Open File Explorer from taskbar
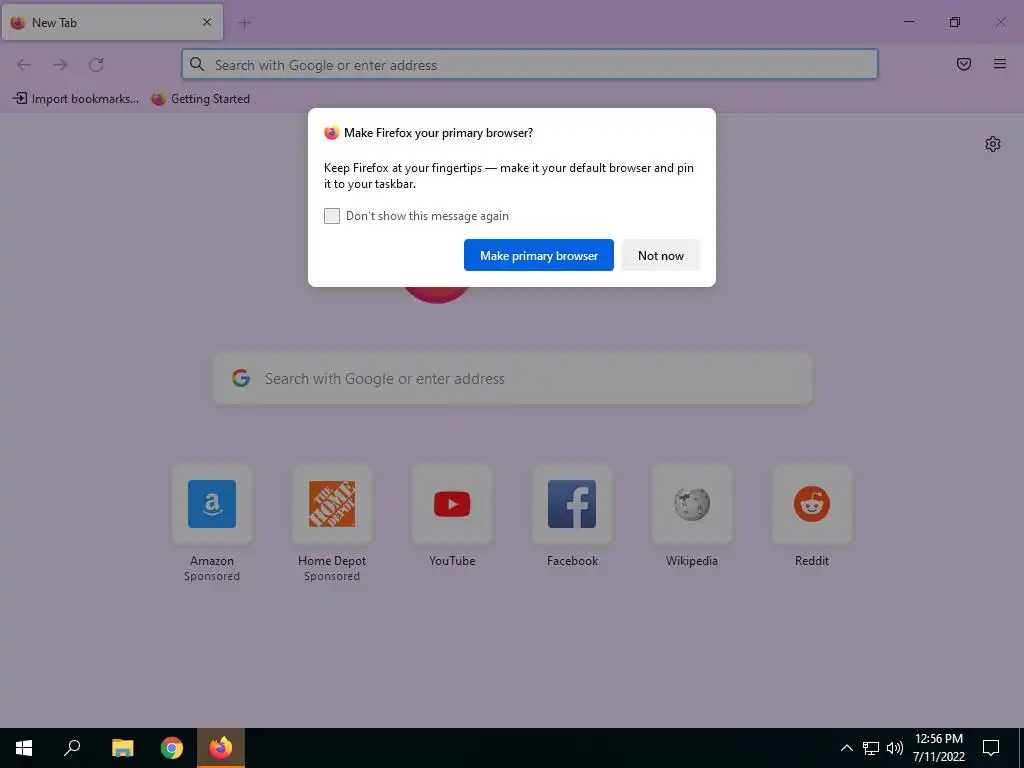This screenshot has width=1024, height=768. click(122, 748)
